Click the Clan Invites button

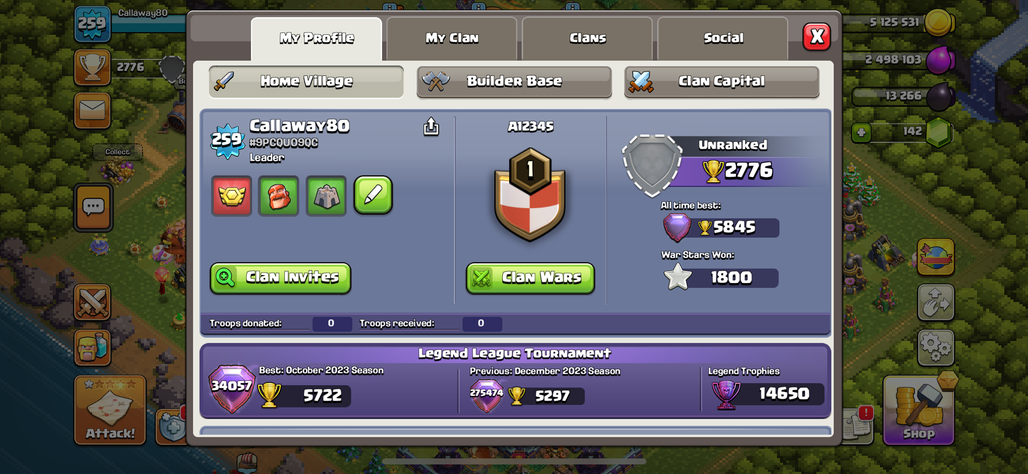[x=281, y=278]
